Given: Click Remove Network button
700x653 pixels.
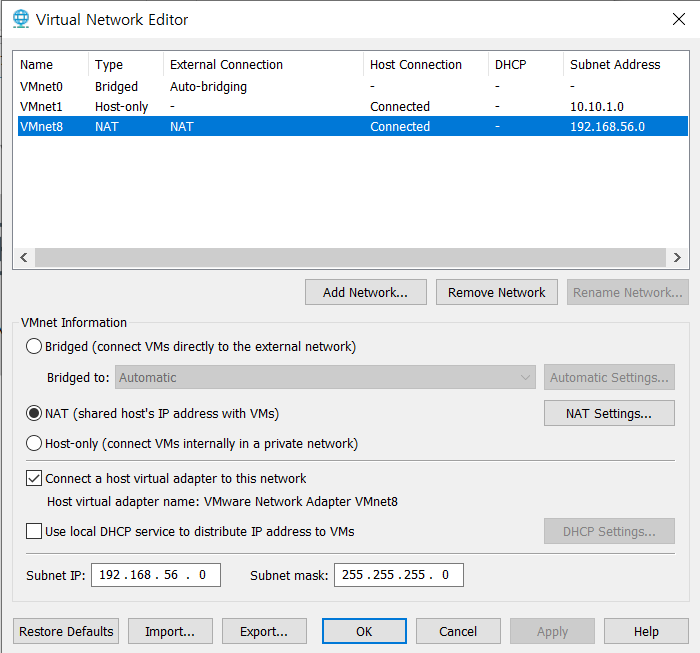Looking at the screenshot, I should (x=496, y=292).
